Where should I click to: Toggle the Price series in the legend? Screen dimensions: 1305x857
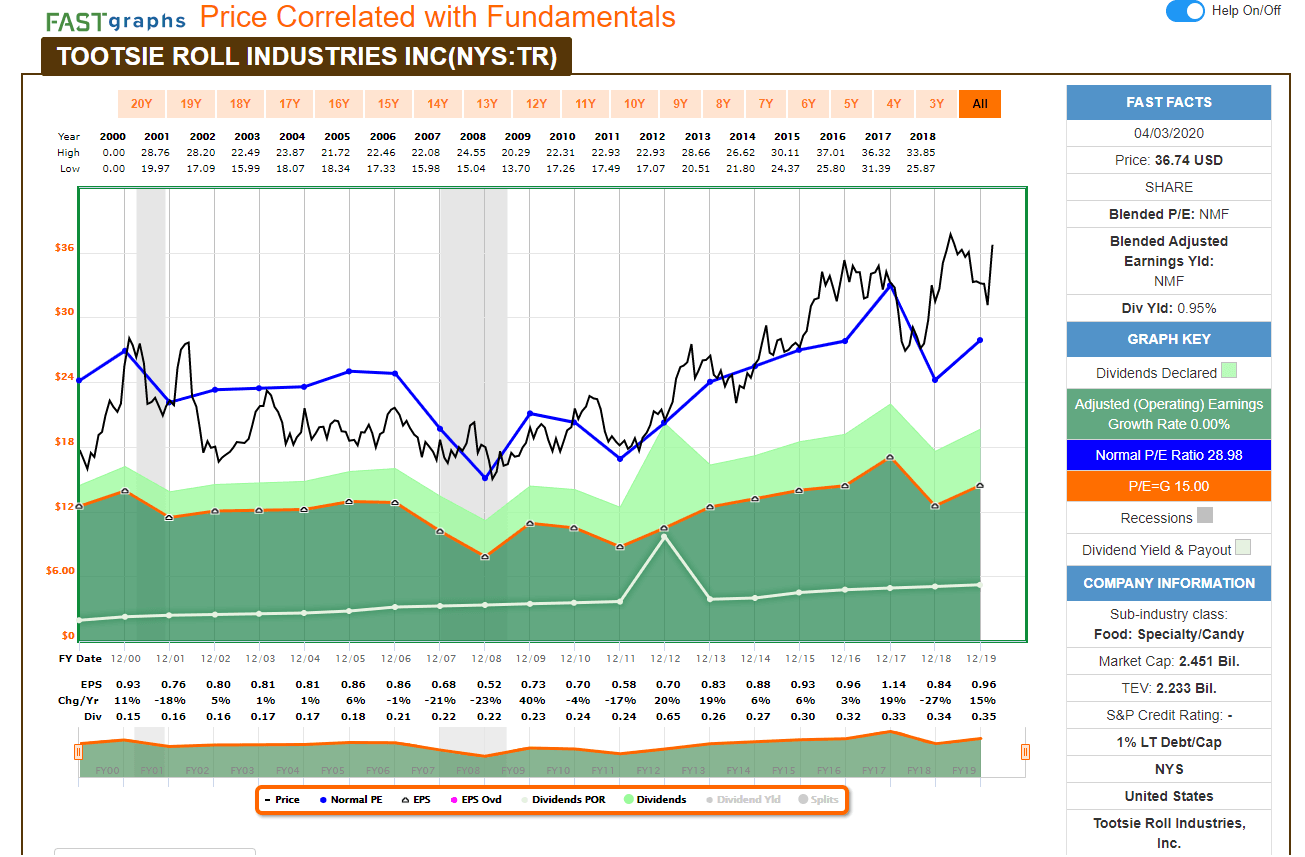pyautogui.click(x=282, y=800)
